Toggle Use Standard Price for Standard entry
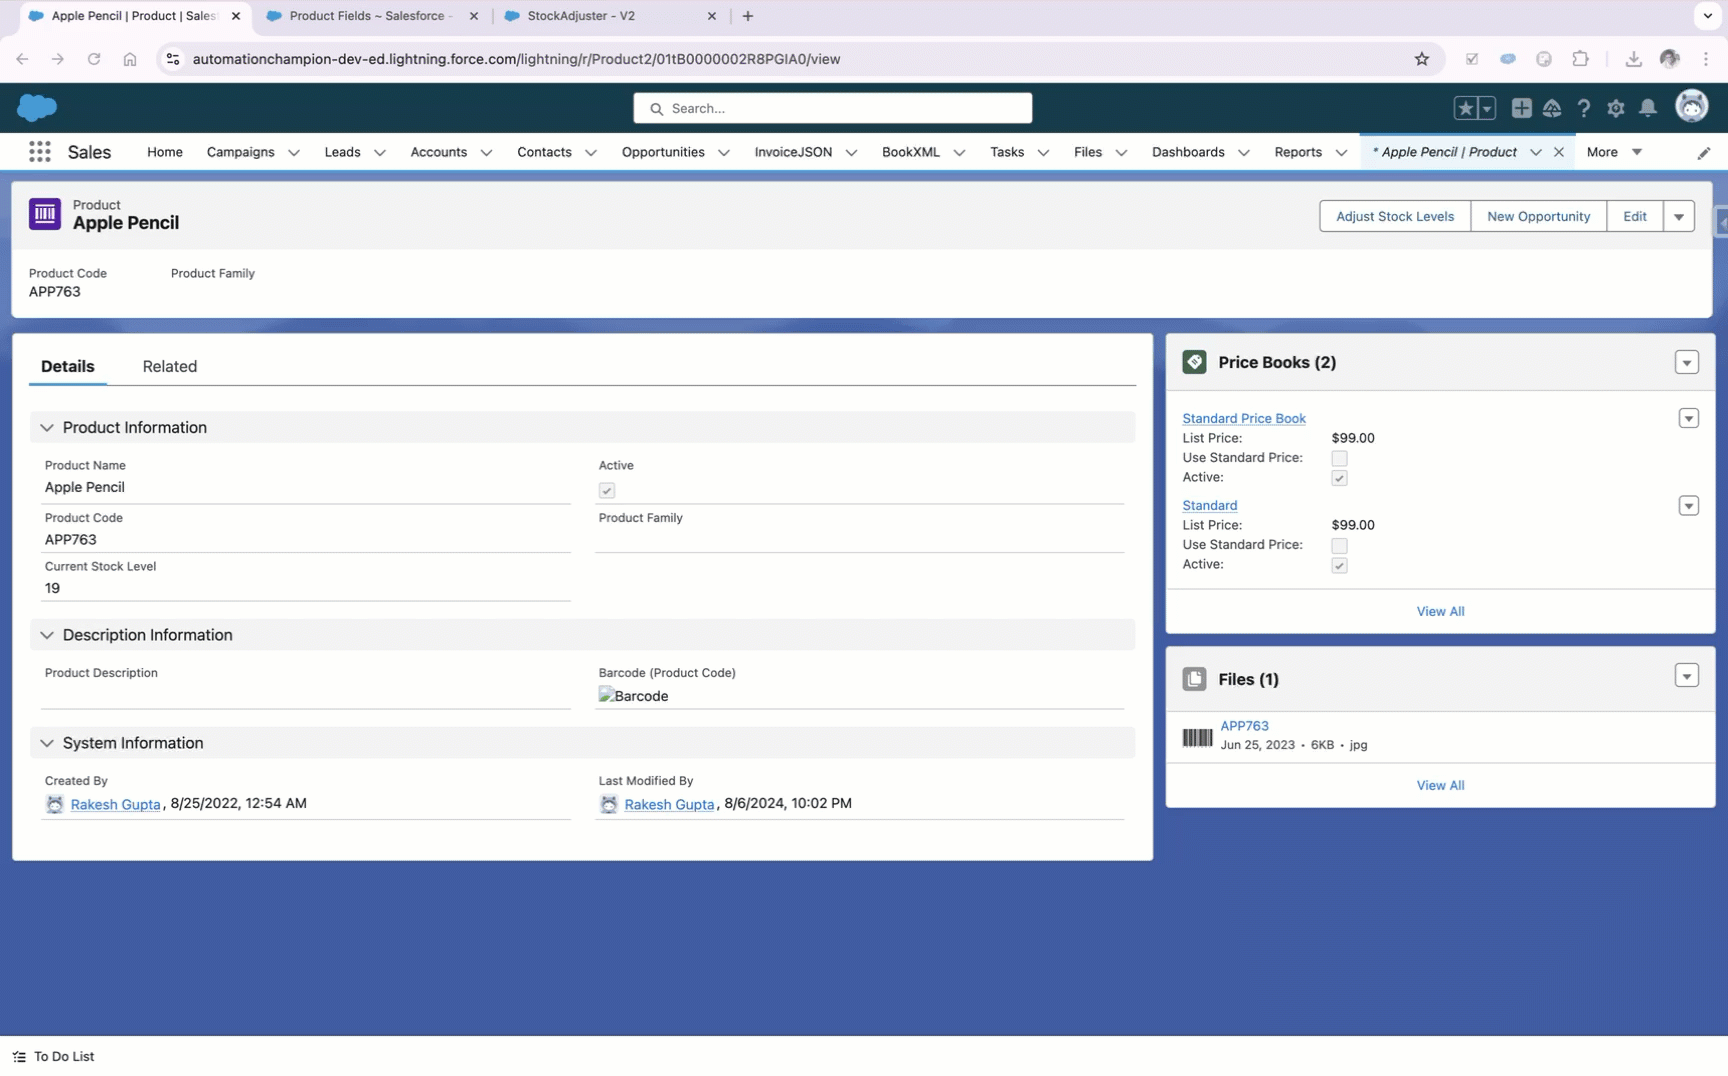The image size is (1728, 1076). click(x=1339, y=545)
